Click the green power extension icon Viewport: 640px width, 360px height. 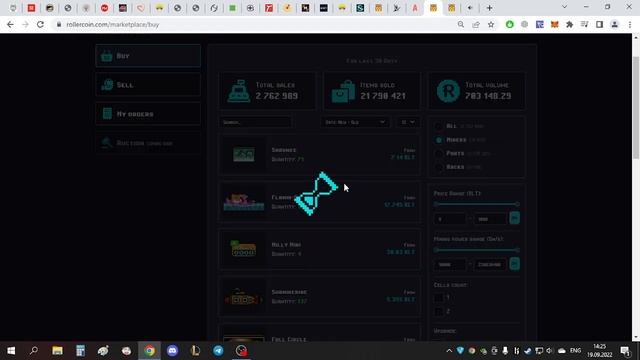pyautogui.click(x=509, y=24)
